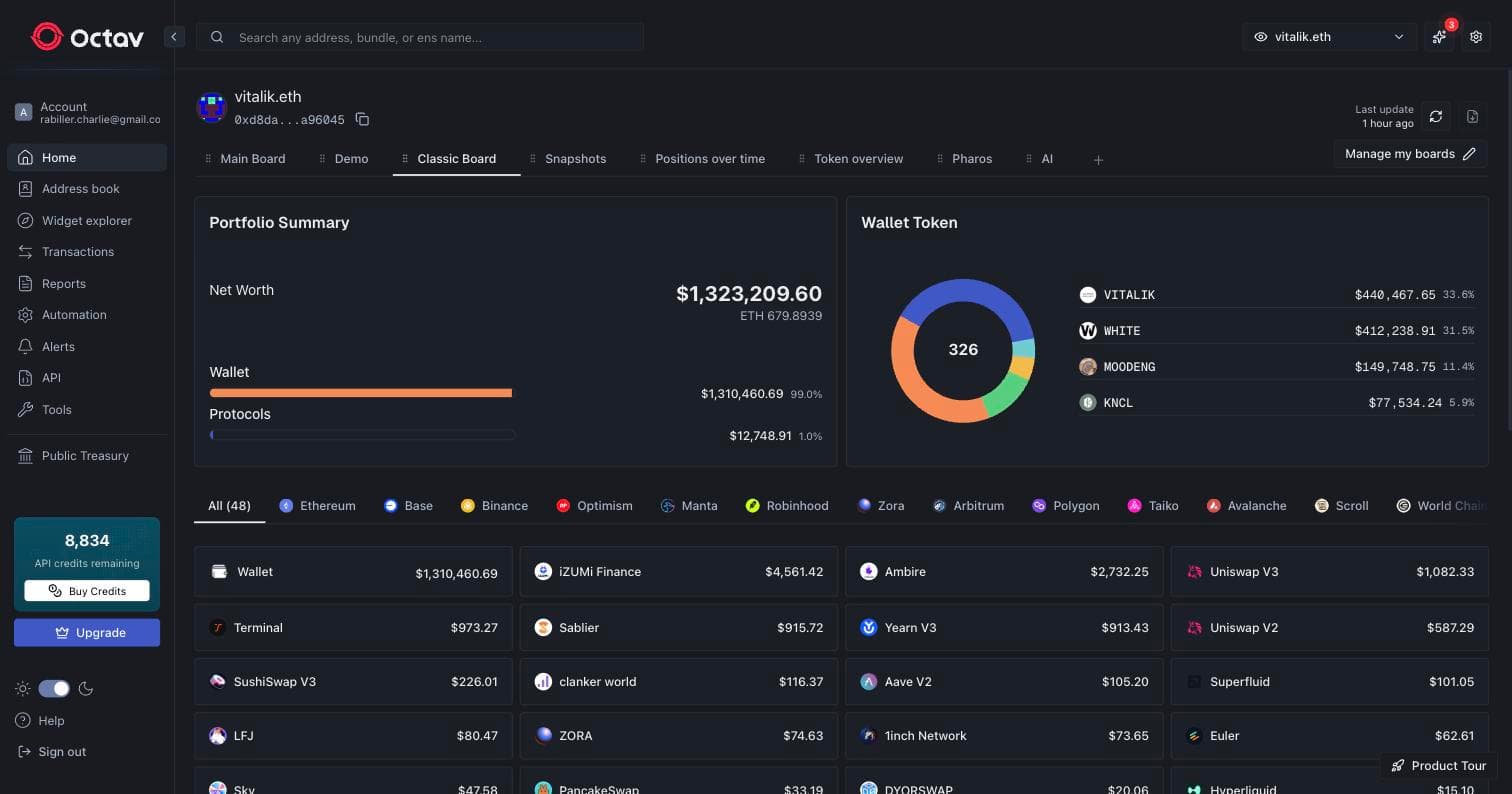The height and width of the screenshot is (794, 1512).
Task: Filter positions by Base chain
Action: (408, 506)
